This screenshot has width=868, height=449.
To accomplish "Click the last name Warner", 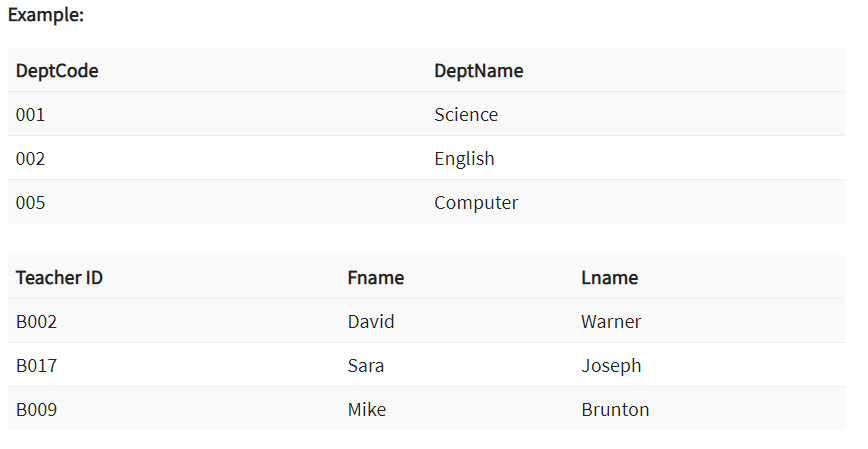I will click(611, 322).
